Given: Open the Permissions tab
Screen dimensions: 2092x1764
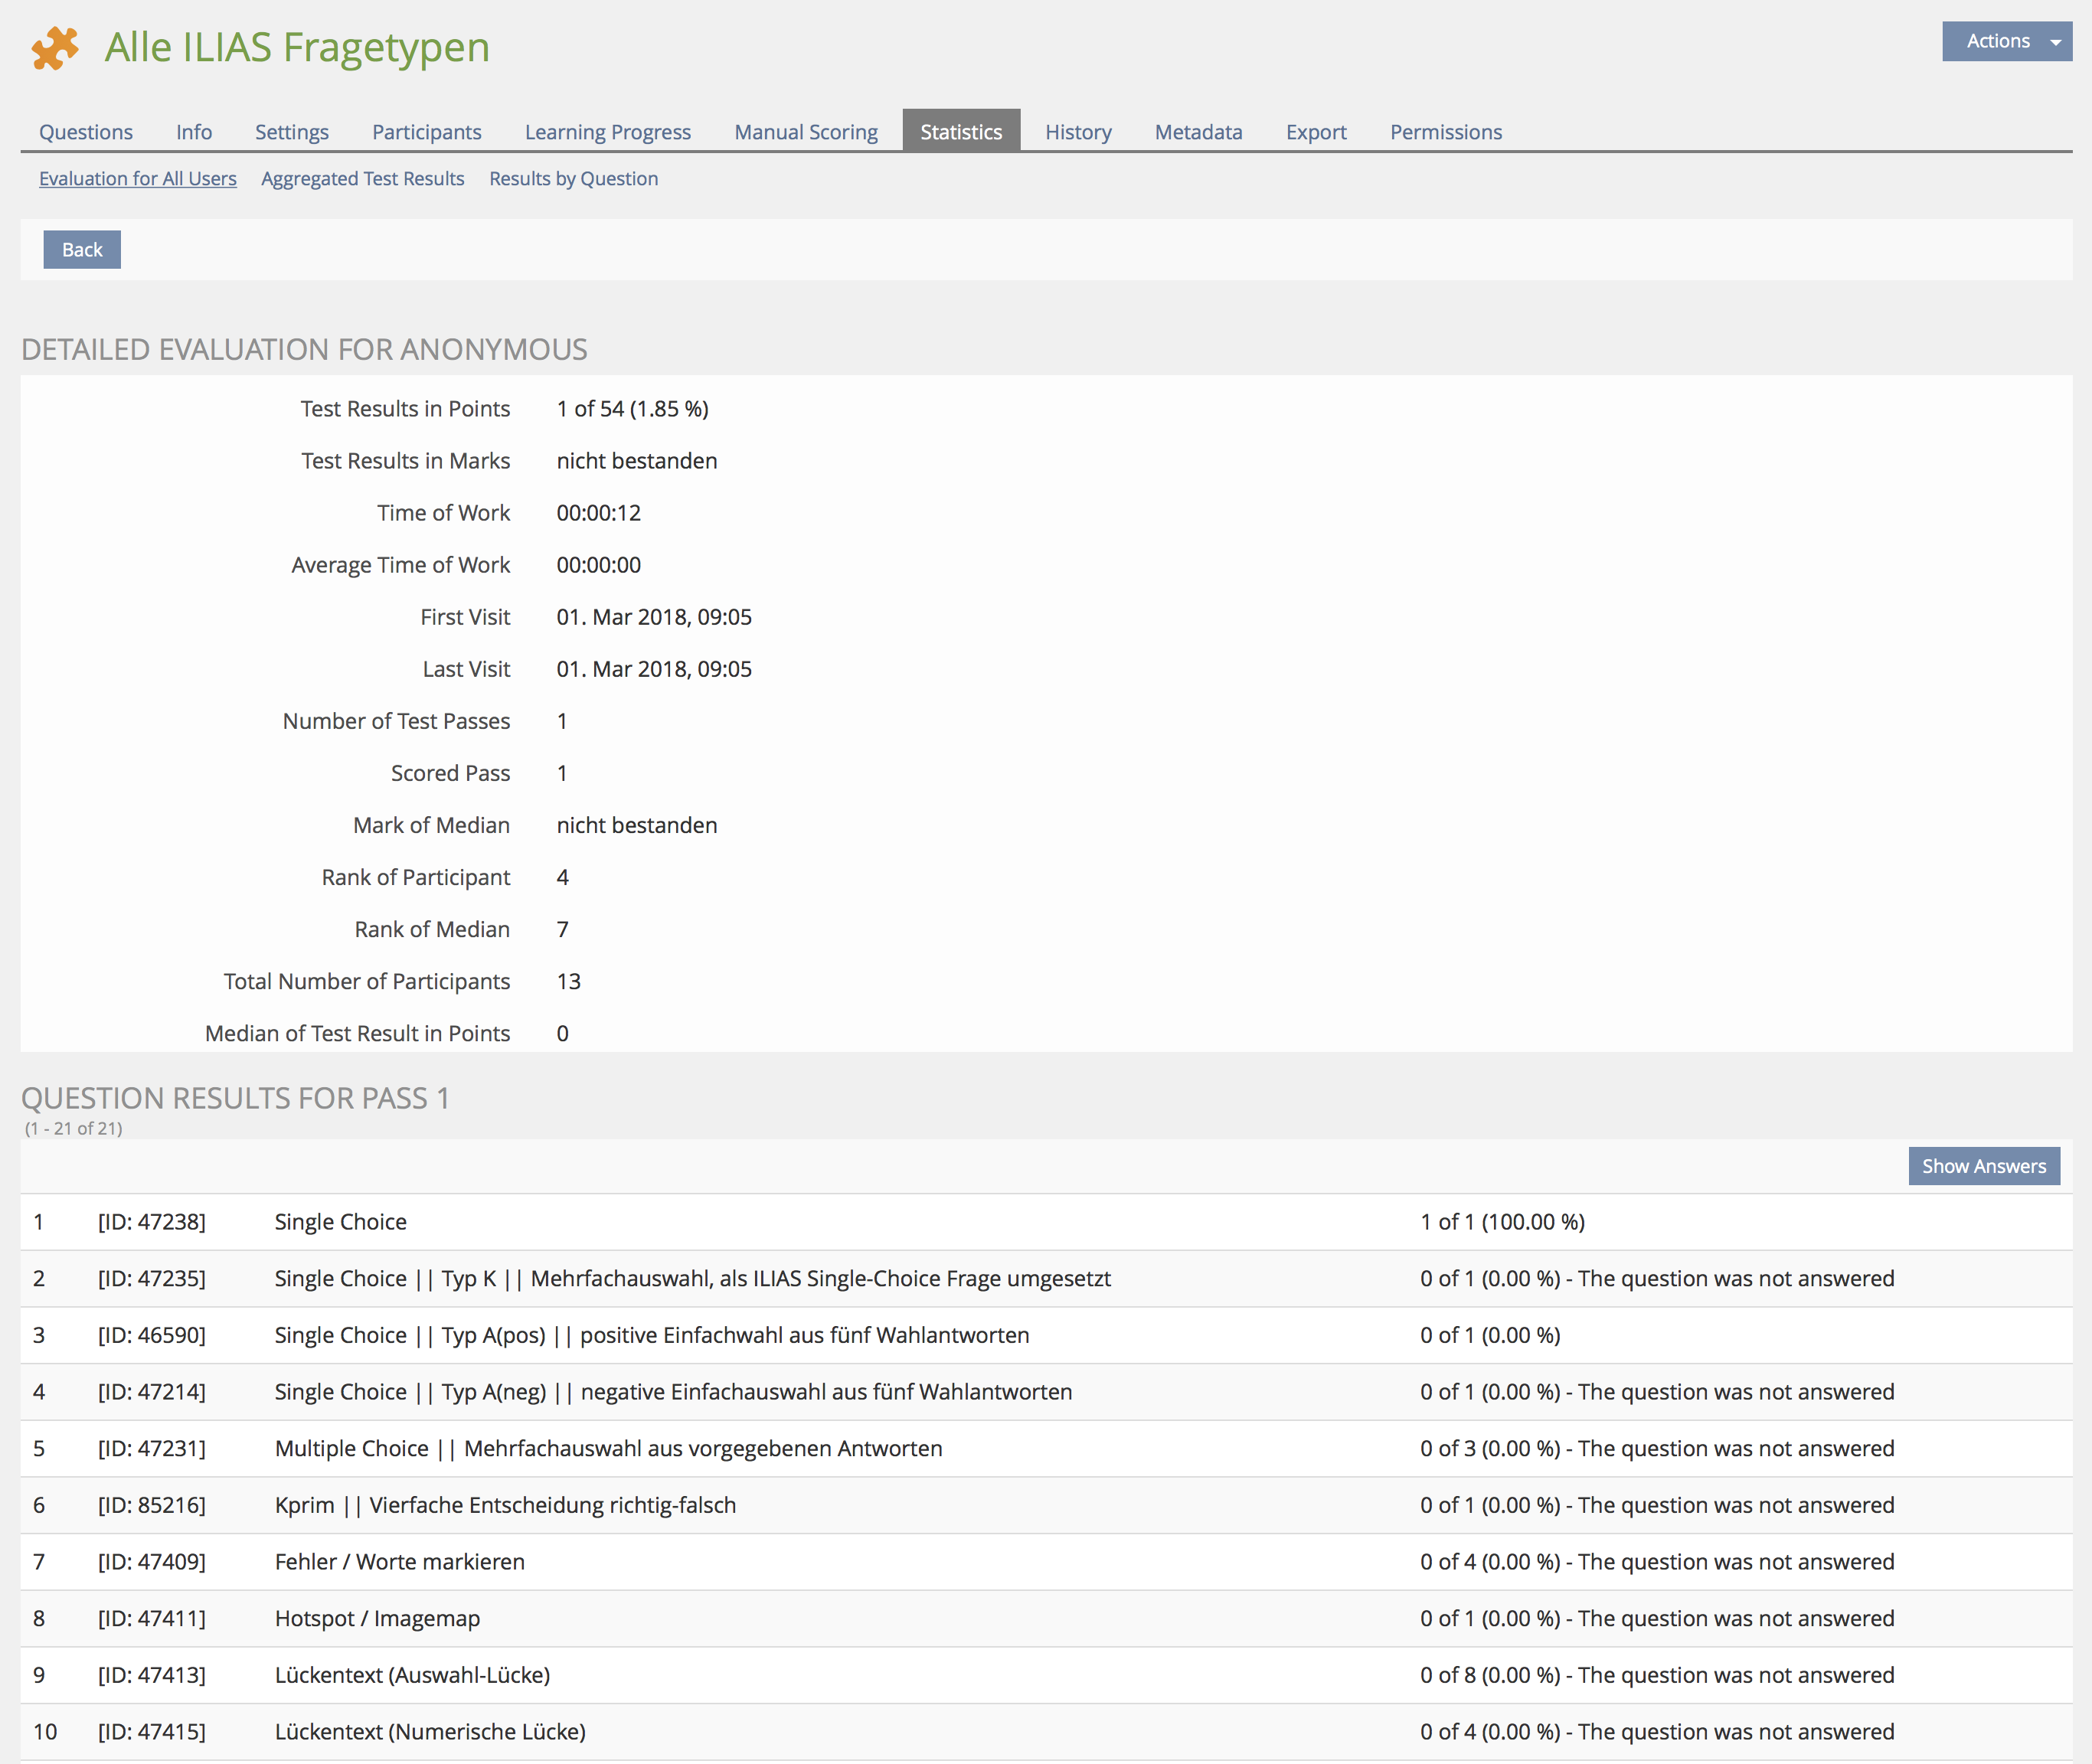Looking at the screenshot, I should (1445, 132).
